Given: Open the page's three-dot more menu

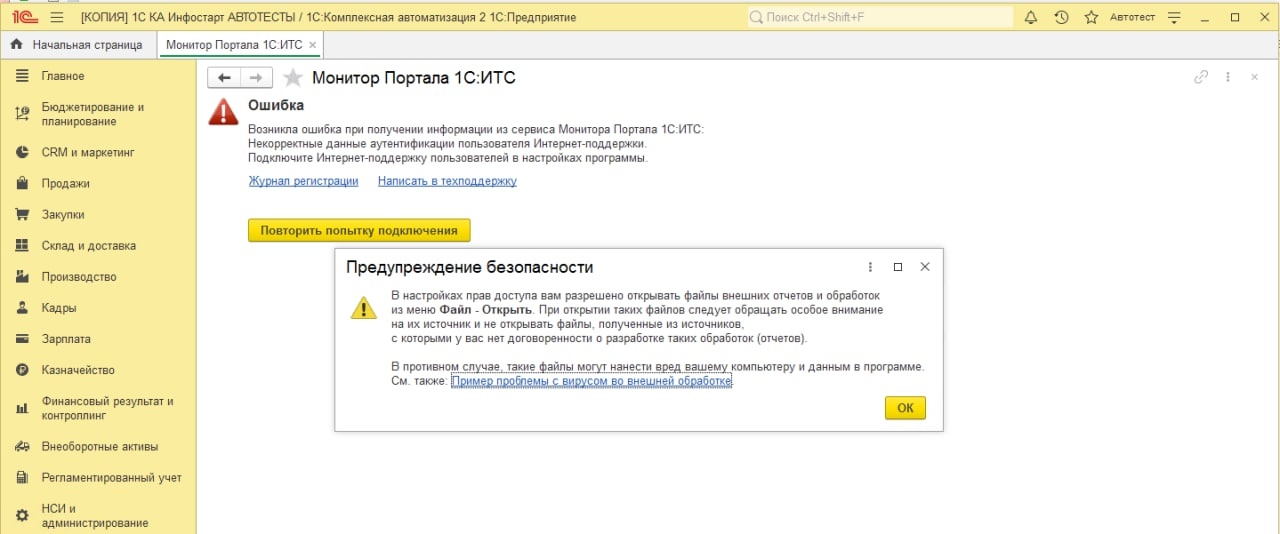Looking at the screenshot, I should click(1228, 77).
